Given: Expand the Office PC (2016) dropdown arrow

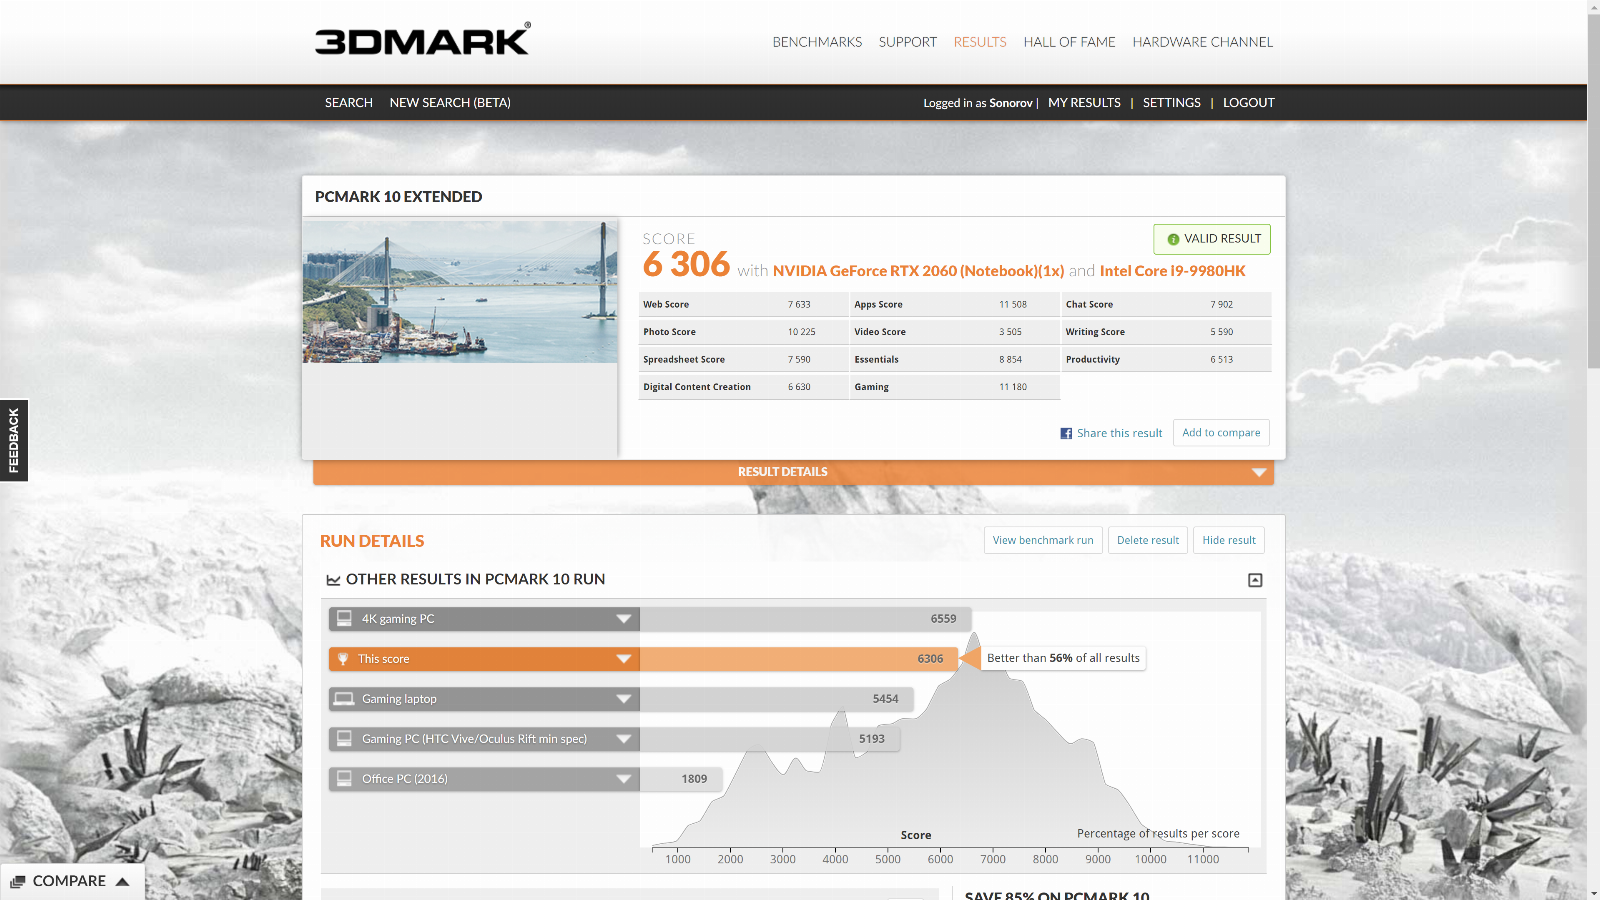Looking at the screenshot, I should (x=624, y=779).
